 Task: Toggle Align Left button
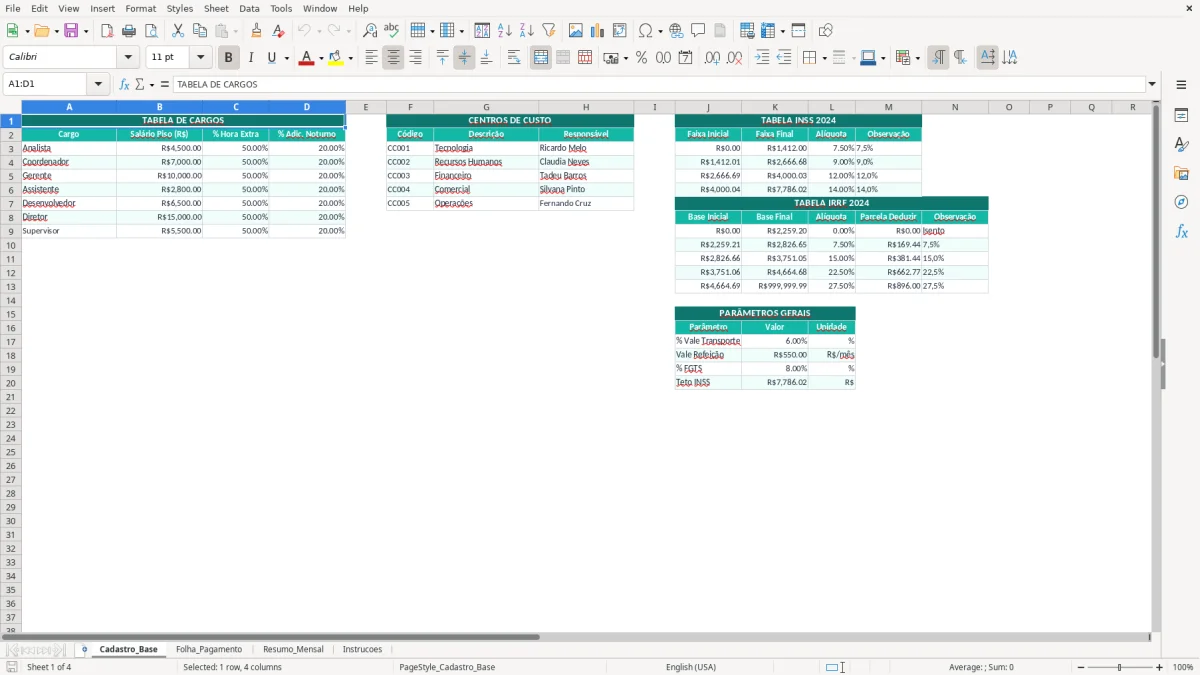pyautogui.click(x=371, y=58)
